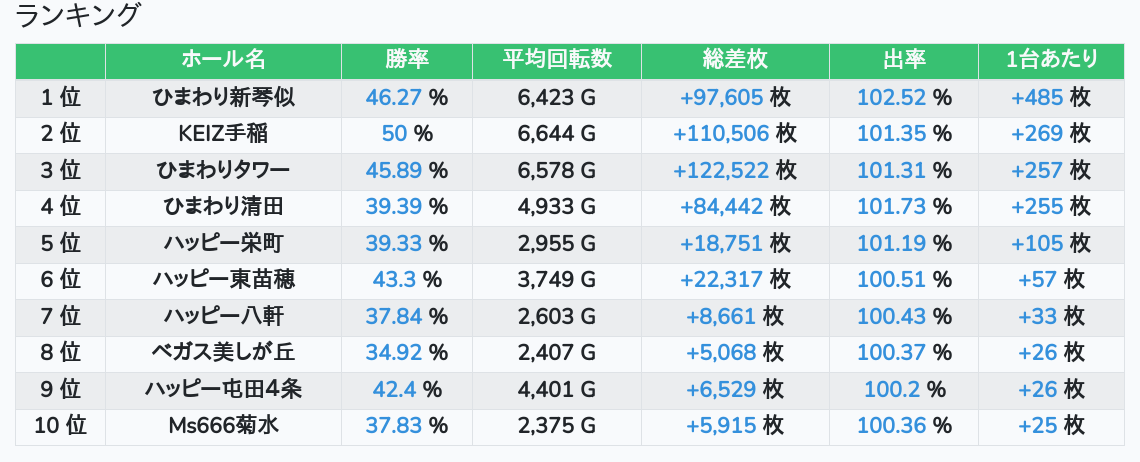Viewport: 1140px width, 462px height.
Task: Click the 勝率 column header
Action: [x=407, y=60]
